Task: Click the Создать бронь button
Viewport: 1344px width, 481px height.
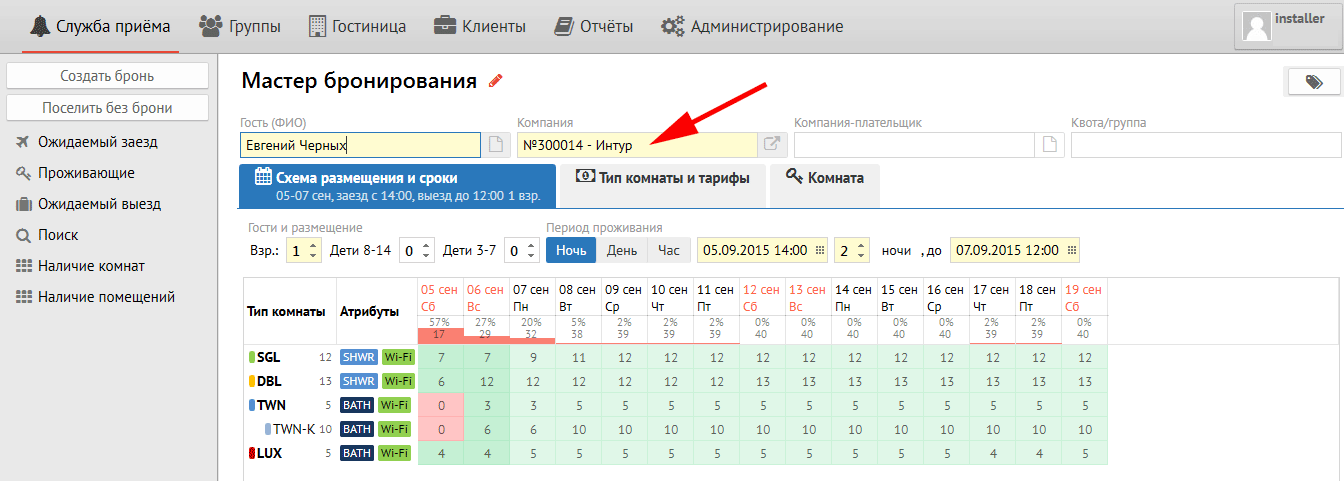Action: click(x=107, y=76)
